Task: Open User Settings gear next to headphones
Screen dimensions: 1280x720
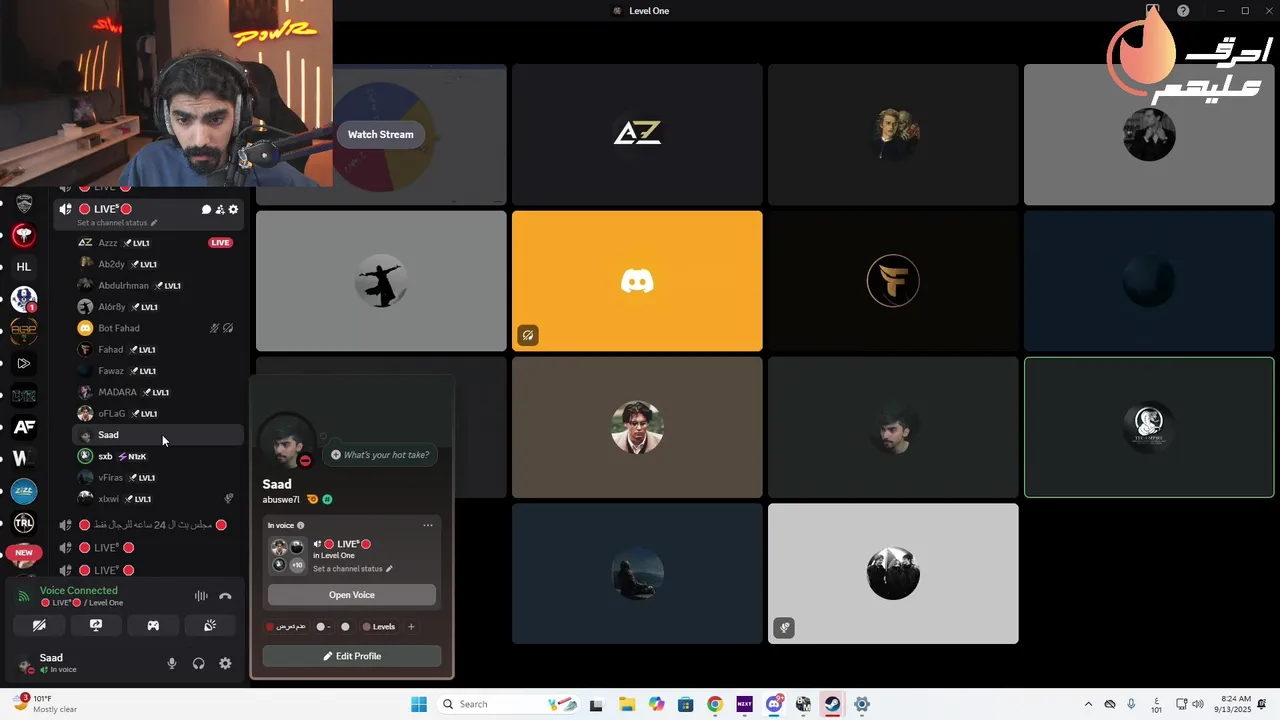Action: pos(225,663)
